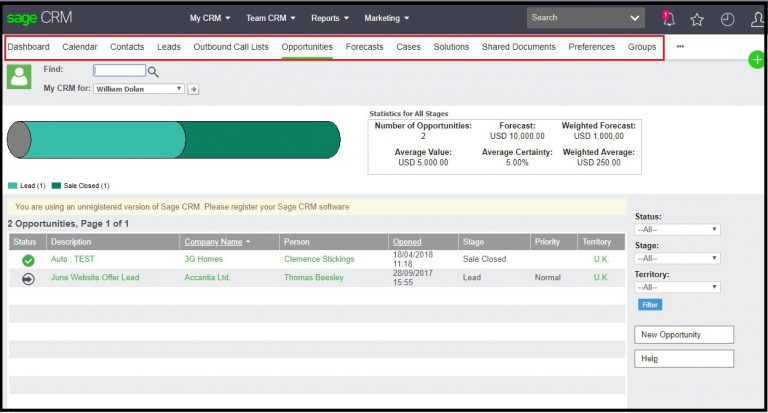Click the user profile icon
The width and height of the screenshot is (768, 413).
pyautogui.click(x=756, y=18)
